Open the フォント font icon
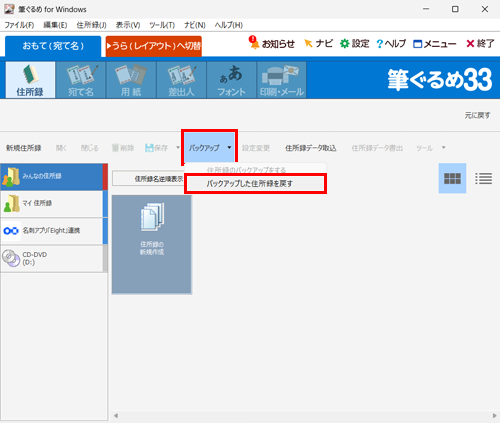The height and width of the screenshot is (423, 500). (232, 80)
